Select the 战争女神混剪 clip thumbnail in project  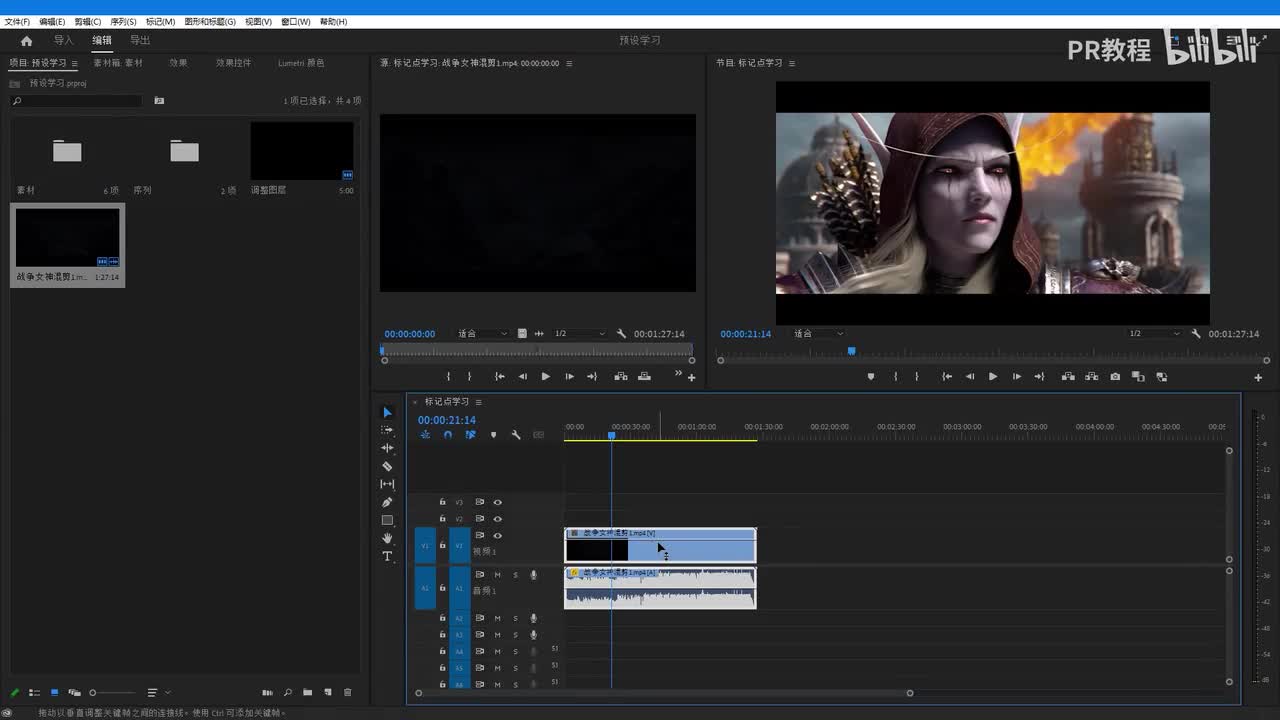pos(67,238)
